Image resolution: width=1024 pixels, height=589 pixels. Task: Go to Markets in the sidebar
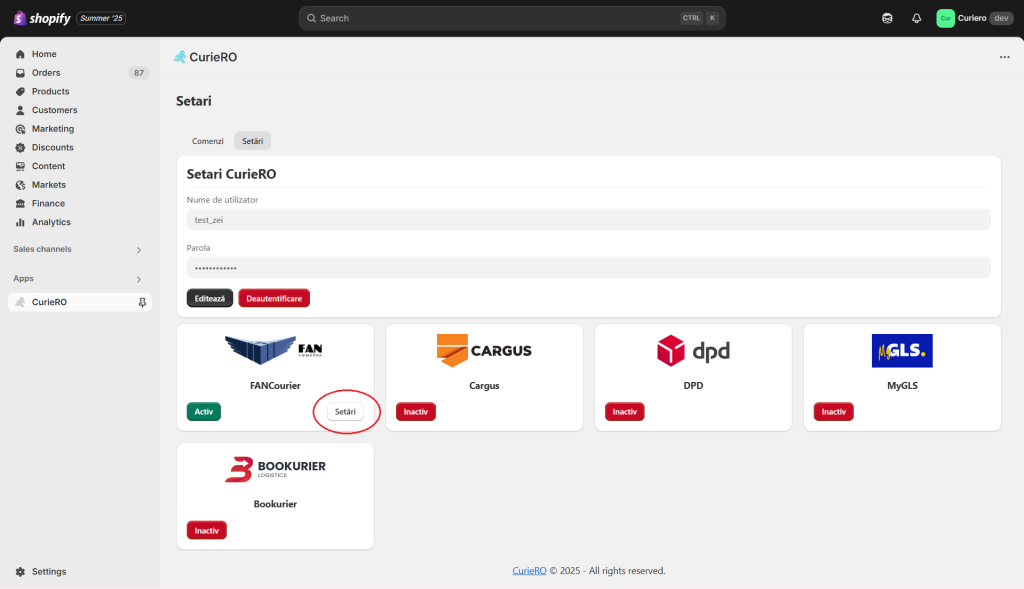pos(49,185)
